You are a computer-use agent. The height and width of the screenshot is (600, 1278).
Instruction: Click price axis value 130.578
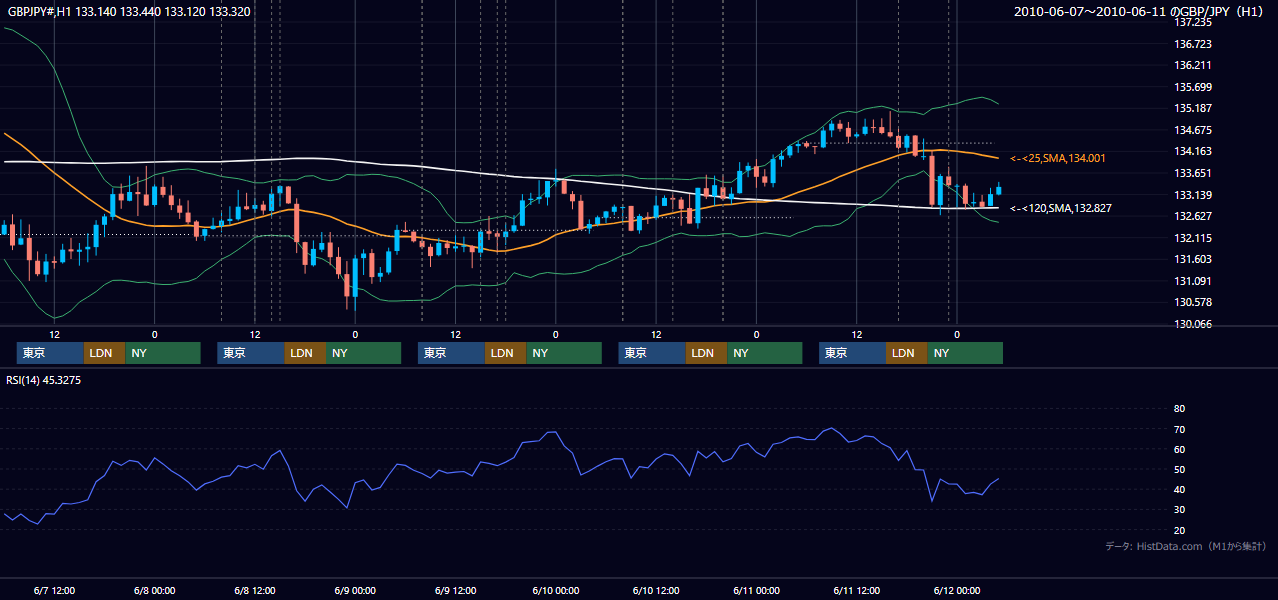coord(1193,302)
